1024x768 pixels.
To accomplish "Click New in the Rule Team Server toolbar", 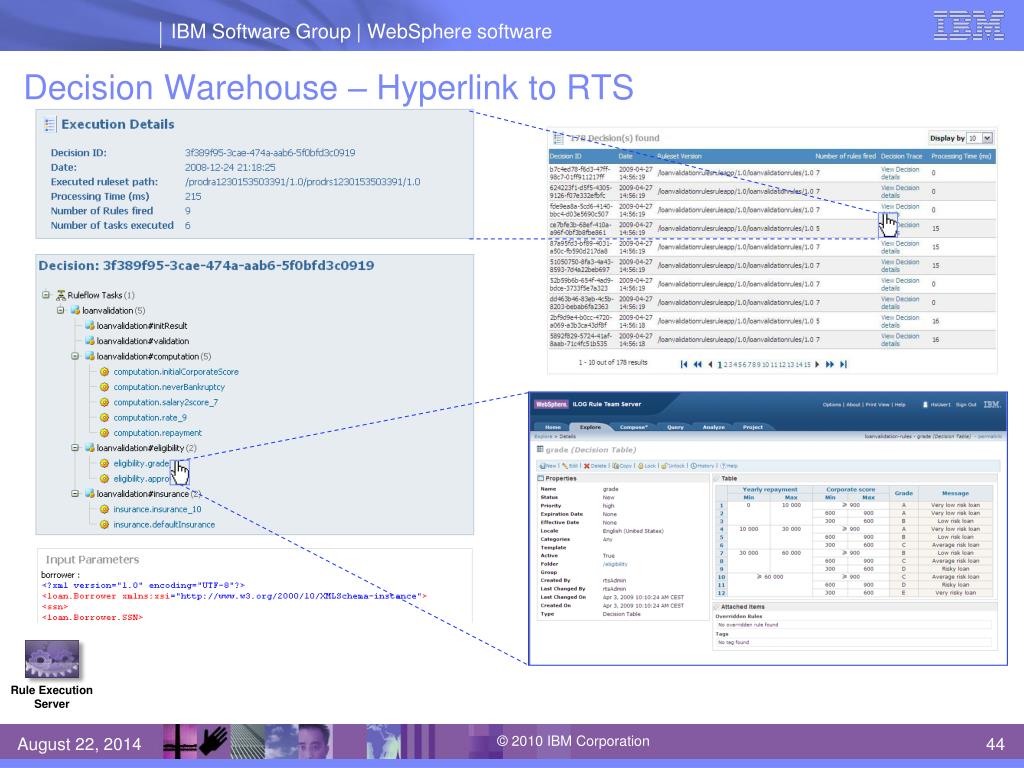I will click(x=547, y=466).
